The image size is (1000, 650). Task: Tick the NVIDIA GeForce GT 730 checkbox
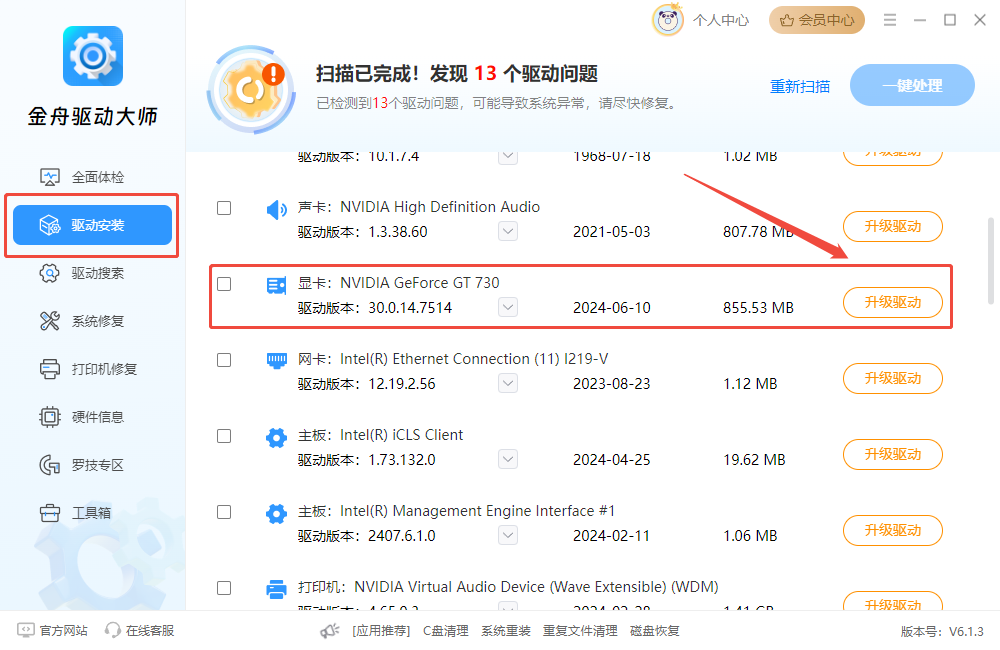click(x=224, y=284)
